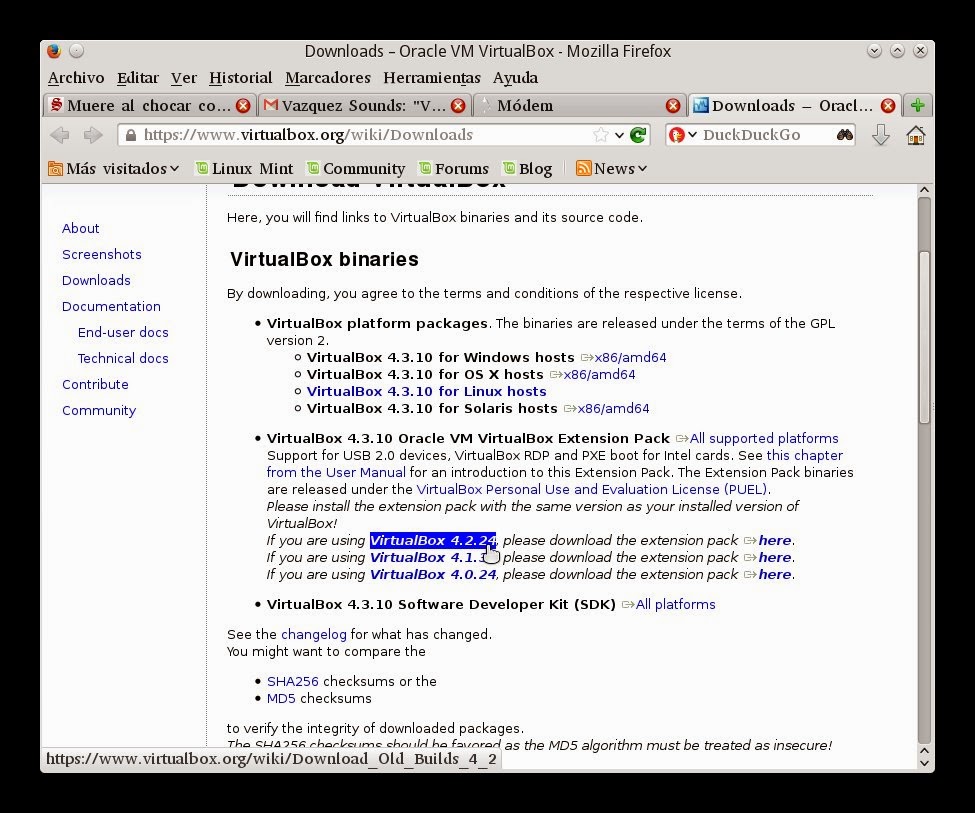Click the scrollbar up arrow
975x813 pixels.
[924, 190]
